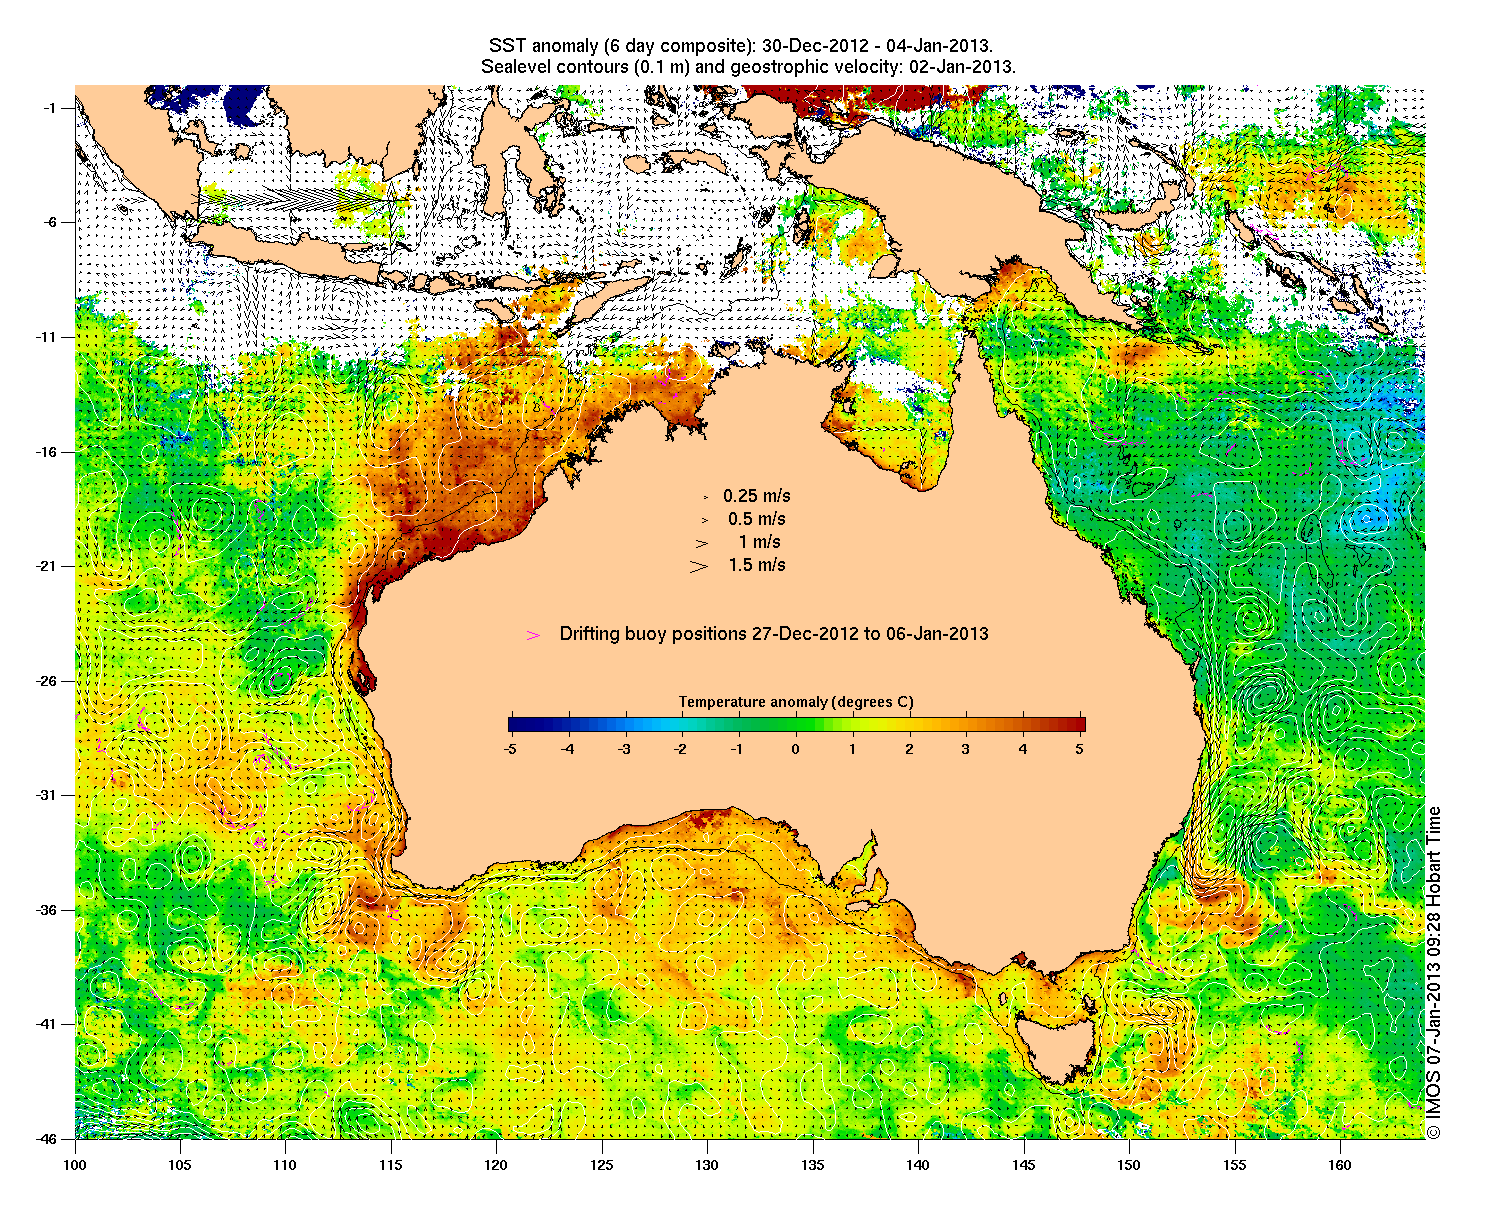Click the 1 m/s velocity arrow symbol
Image resolution: width=1500 pixels, height=1225 pixels.
pos(703,543)
